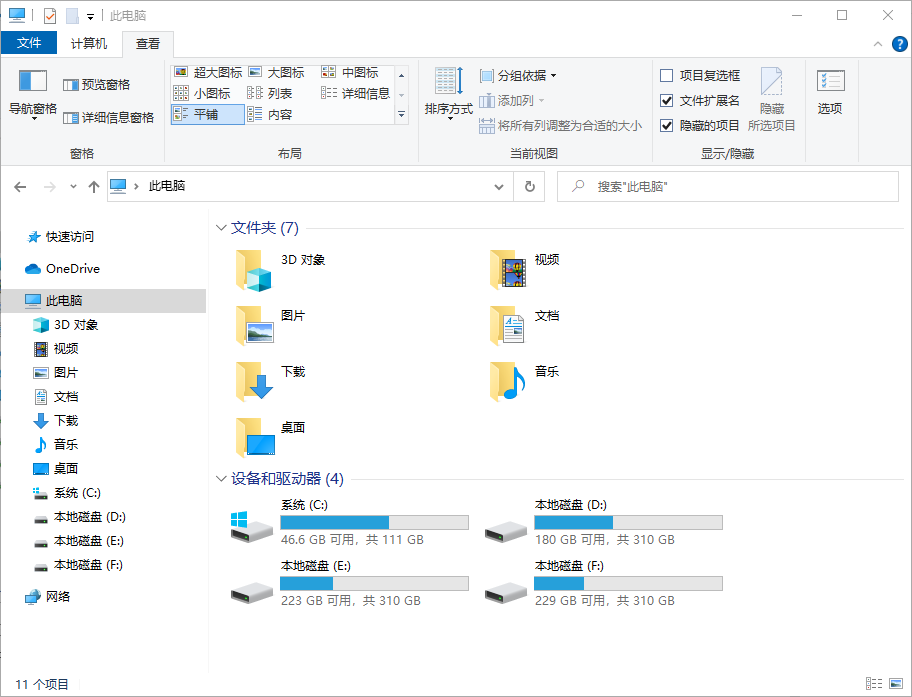Select 列表 layout
This screenshot has width=912, height=697.
pyautogui.click(x=269, y=93)
